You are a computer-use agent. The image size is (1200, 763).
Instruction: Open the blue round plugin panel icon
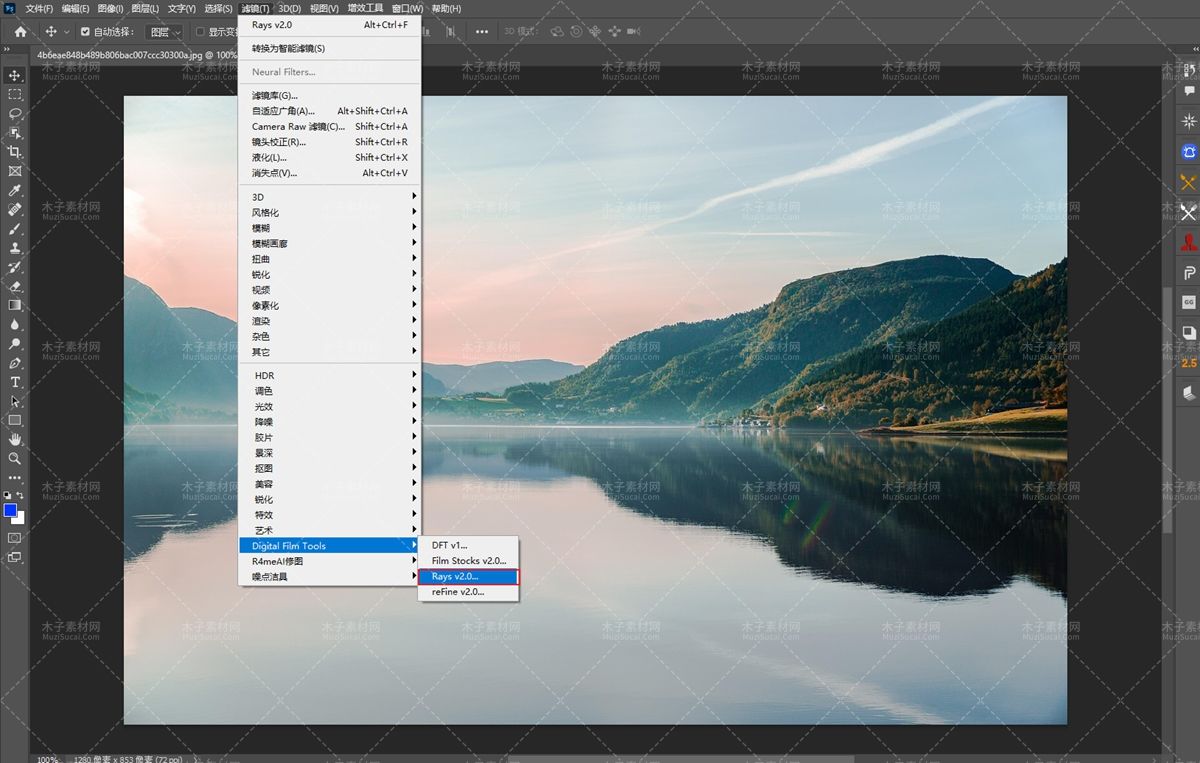point(1189,152)
